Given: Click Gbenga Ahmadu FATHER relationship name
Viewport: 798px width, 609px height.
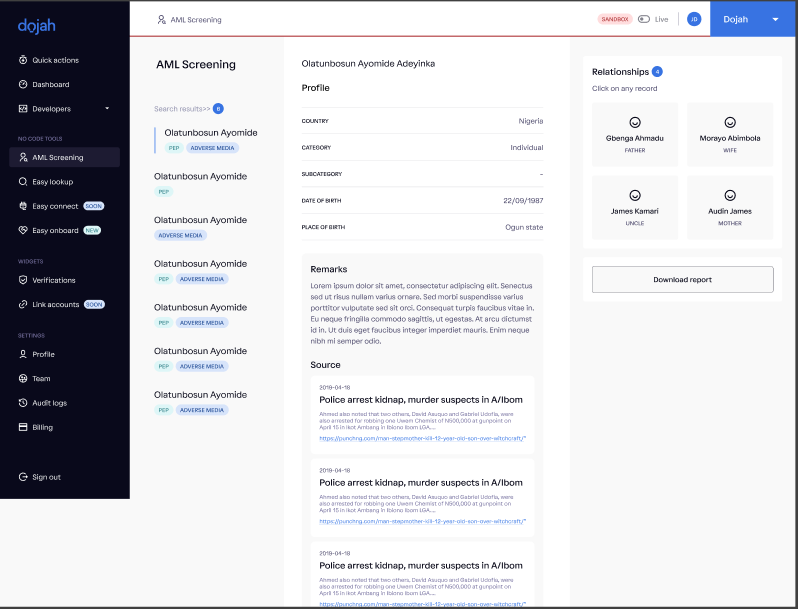Looking at the screenshot, I should pos(635,138).
